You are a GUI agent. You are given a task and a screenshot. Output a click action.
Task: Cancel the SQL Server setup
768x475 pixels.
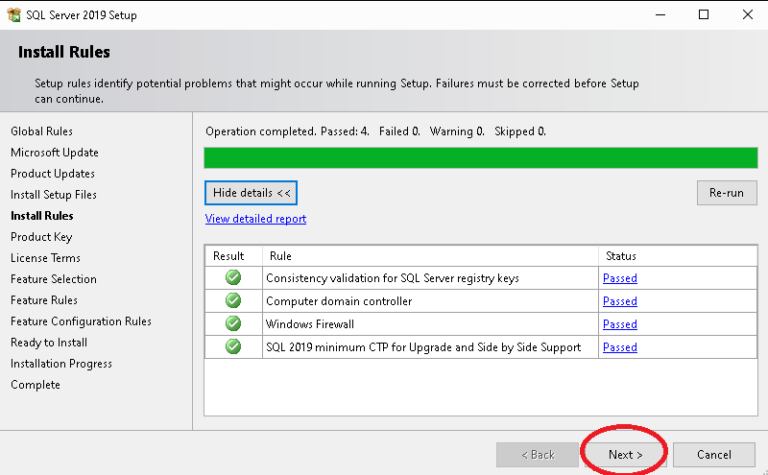point(714,455)
